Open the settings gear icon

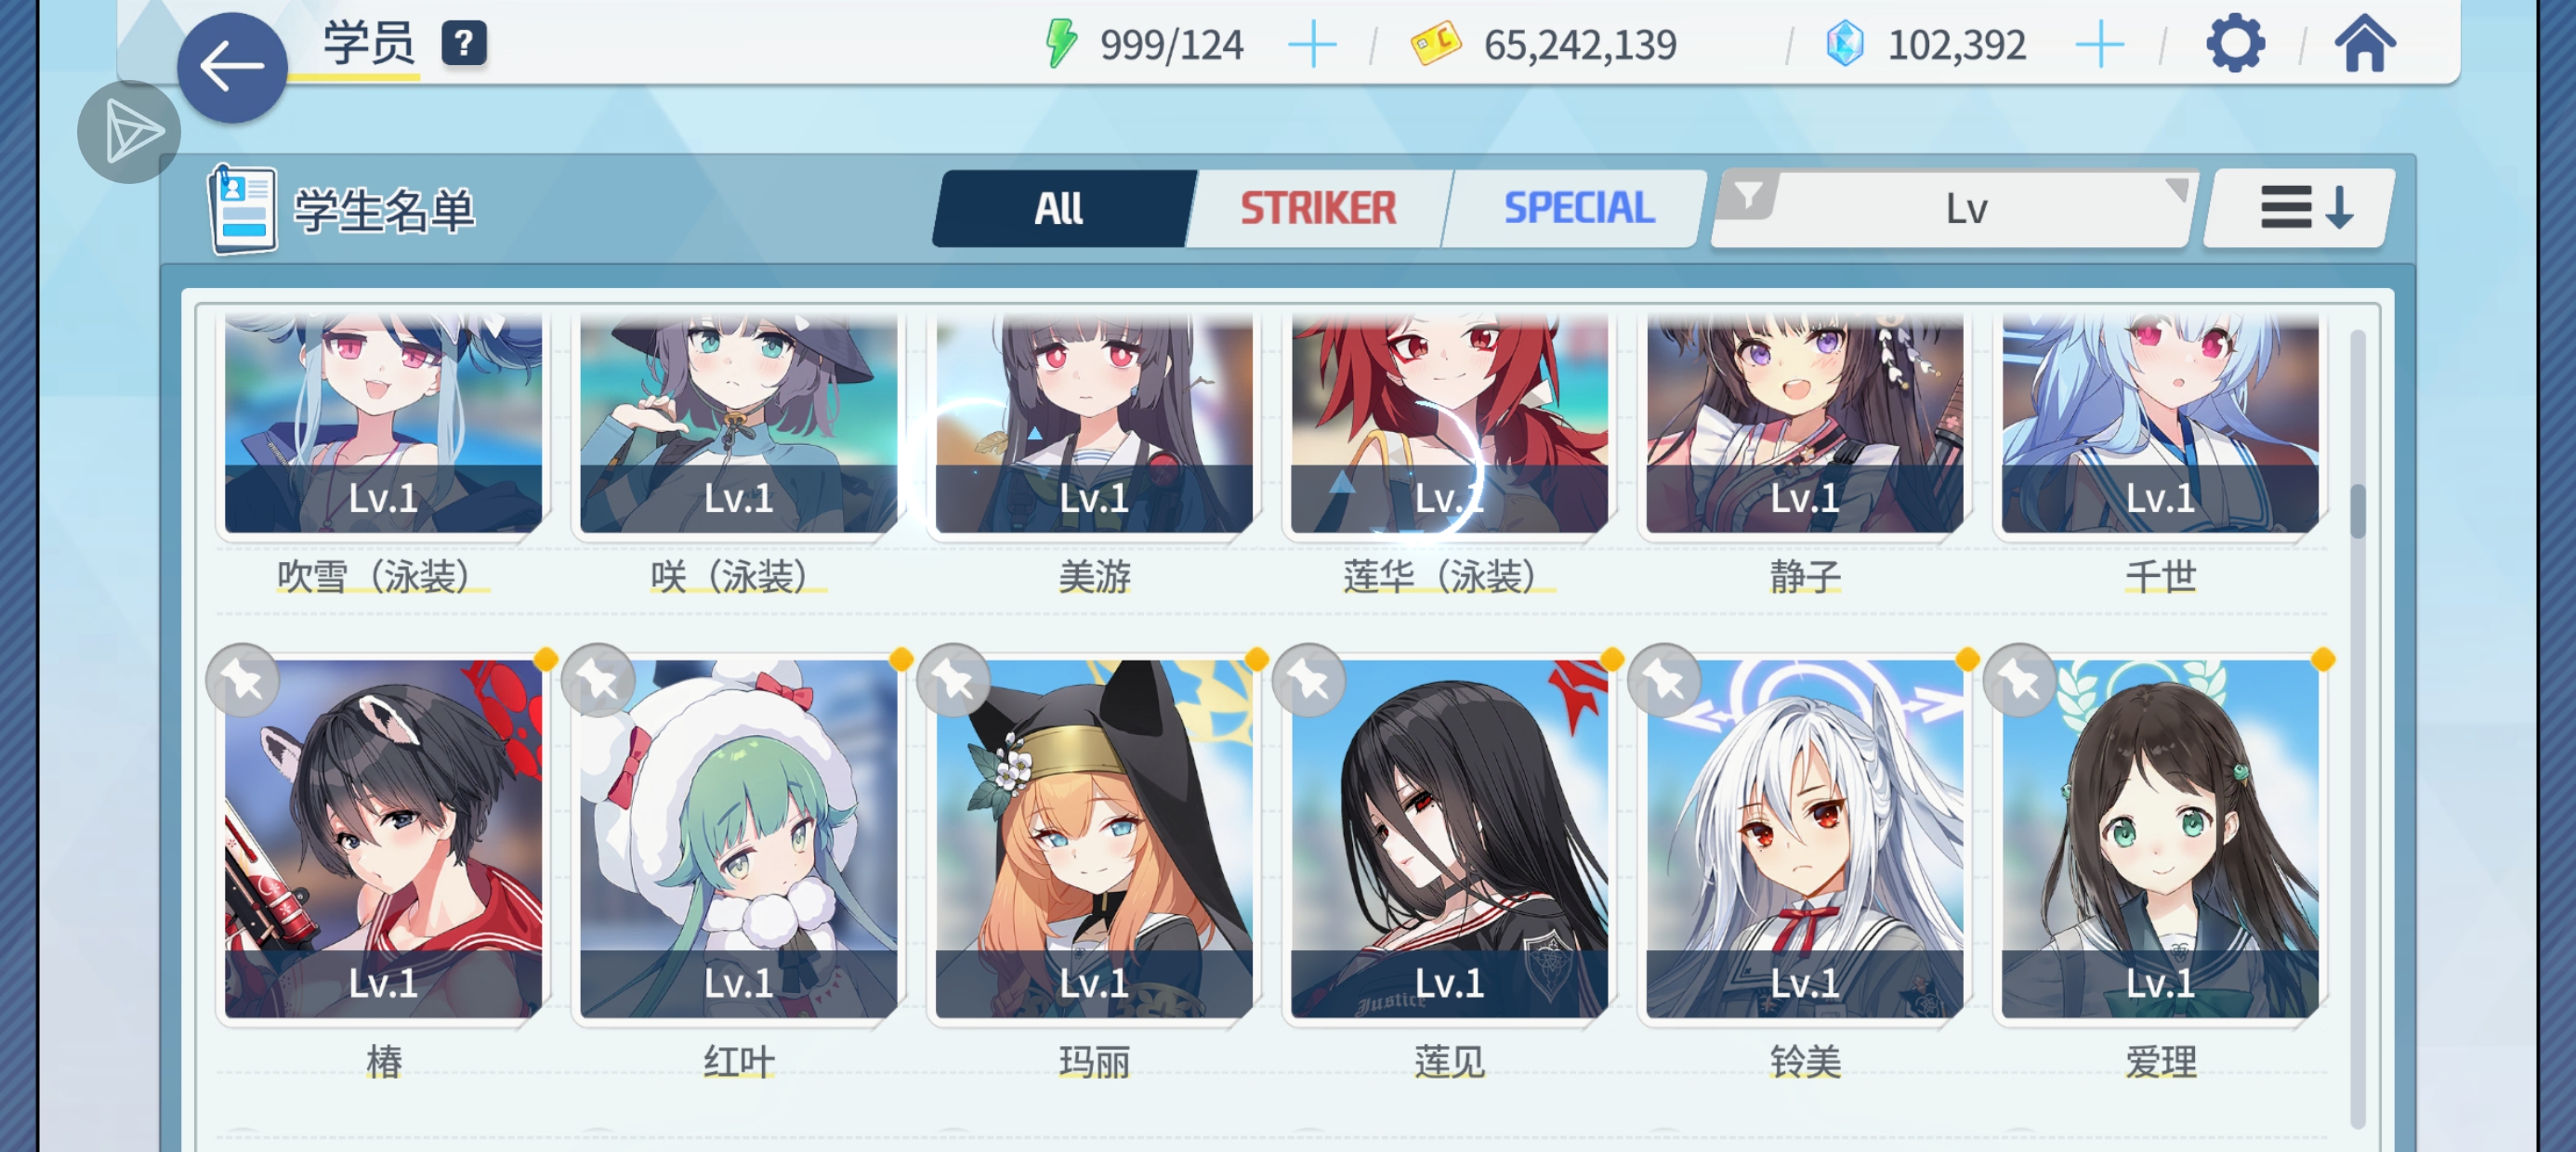coord(2234,44)
